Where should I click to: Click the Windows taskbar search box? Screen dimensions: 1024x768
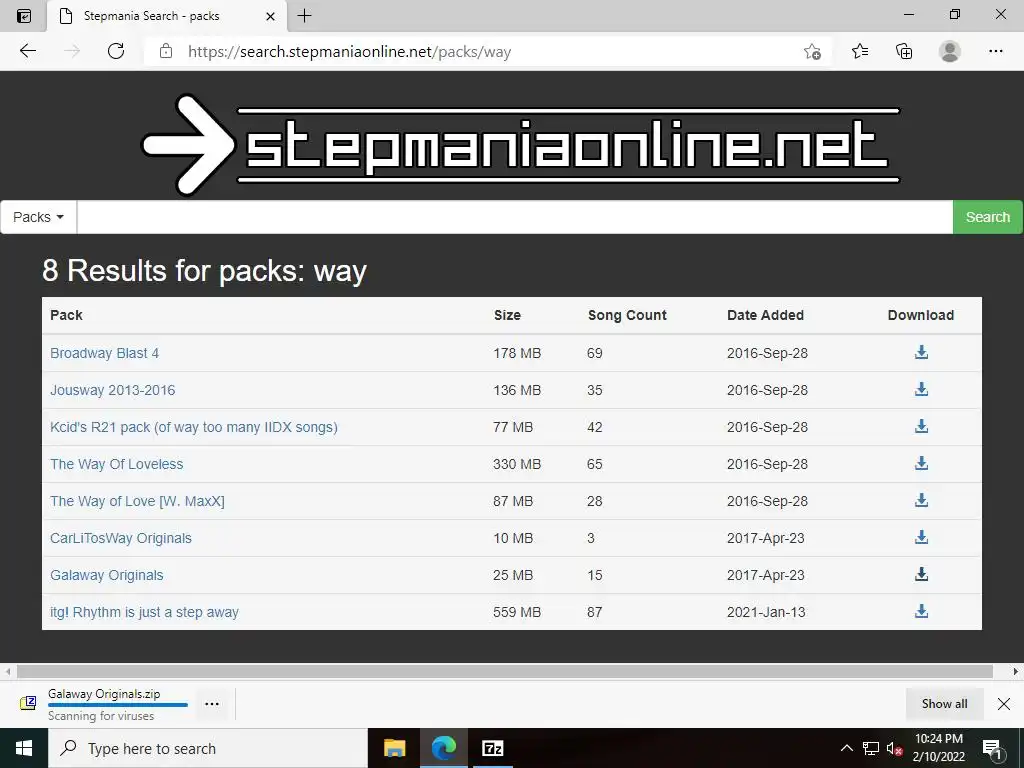[x=208, y=748]
